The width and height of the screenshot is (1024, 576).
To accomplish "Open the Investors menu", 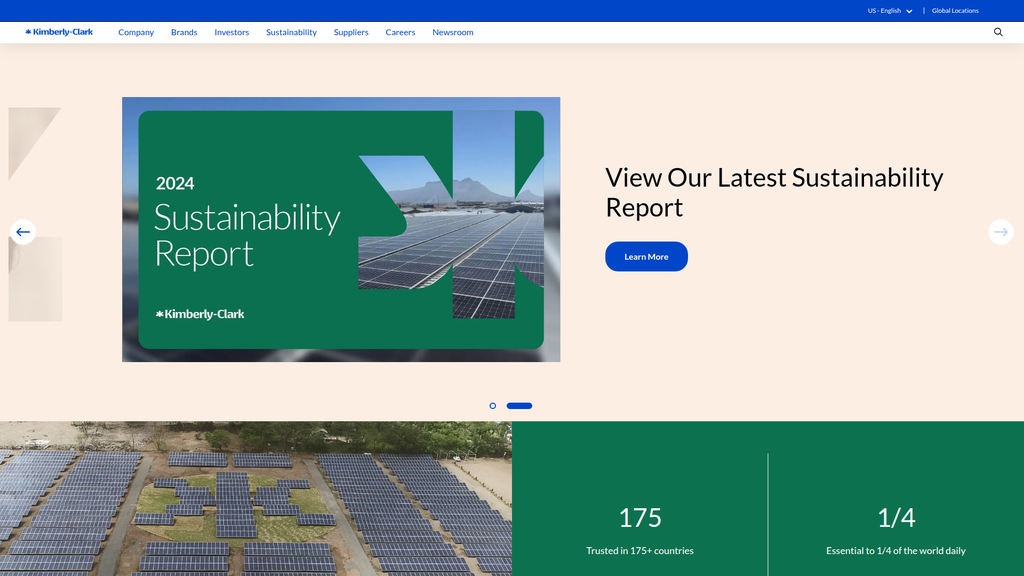I will point(232,32).
